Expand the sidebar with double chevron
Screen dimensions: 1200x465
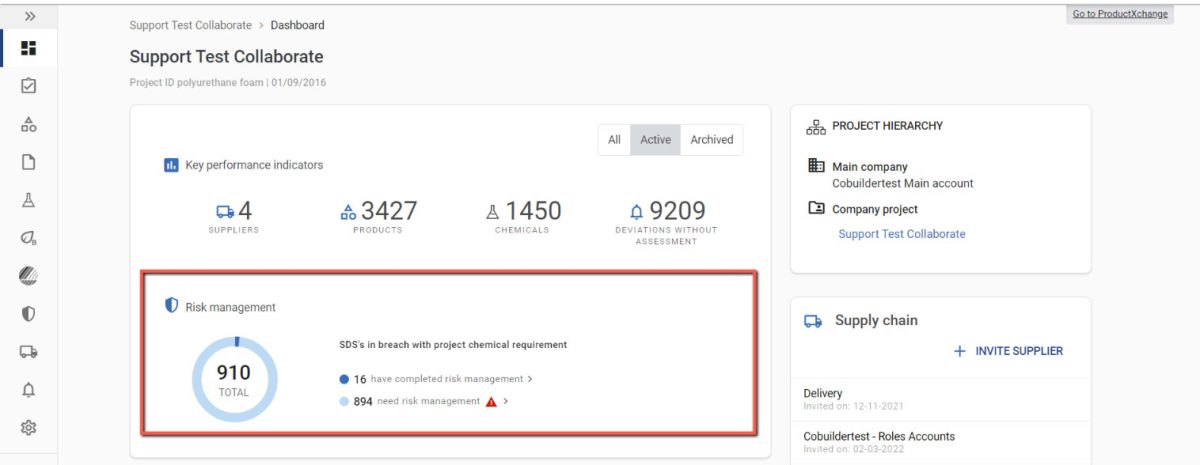tap(29, 16)
